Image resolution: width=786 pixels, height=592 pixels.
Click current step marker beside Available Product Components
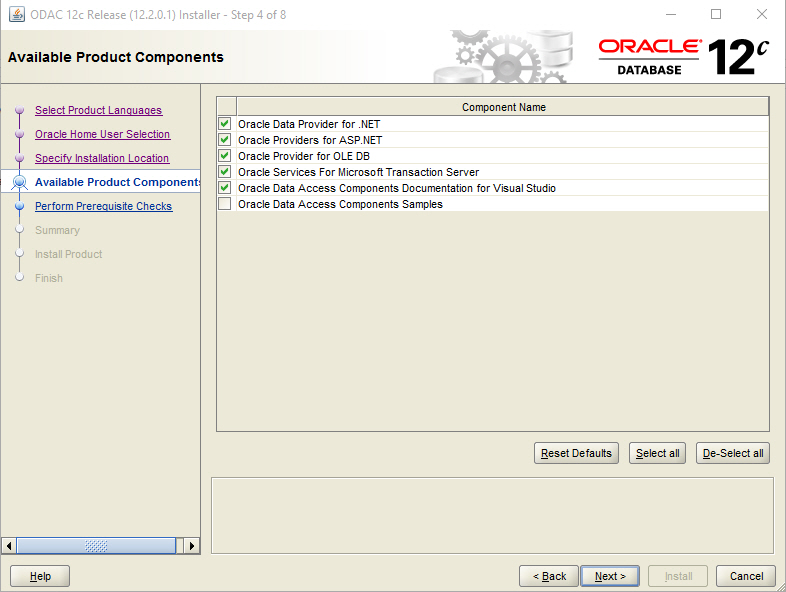tap(20, 182)
